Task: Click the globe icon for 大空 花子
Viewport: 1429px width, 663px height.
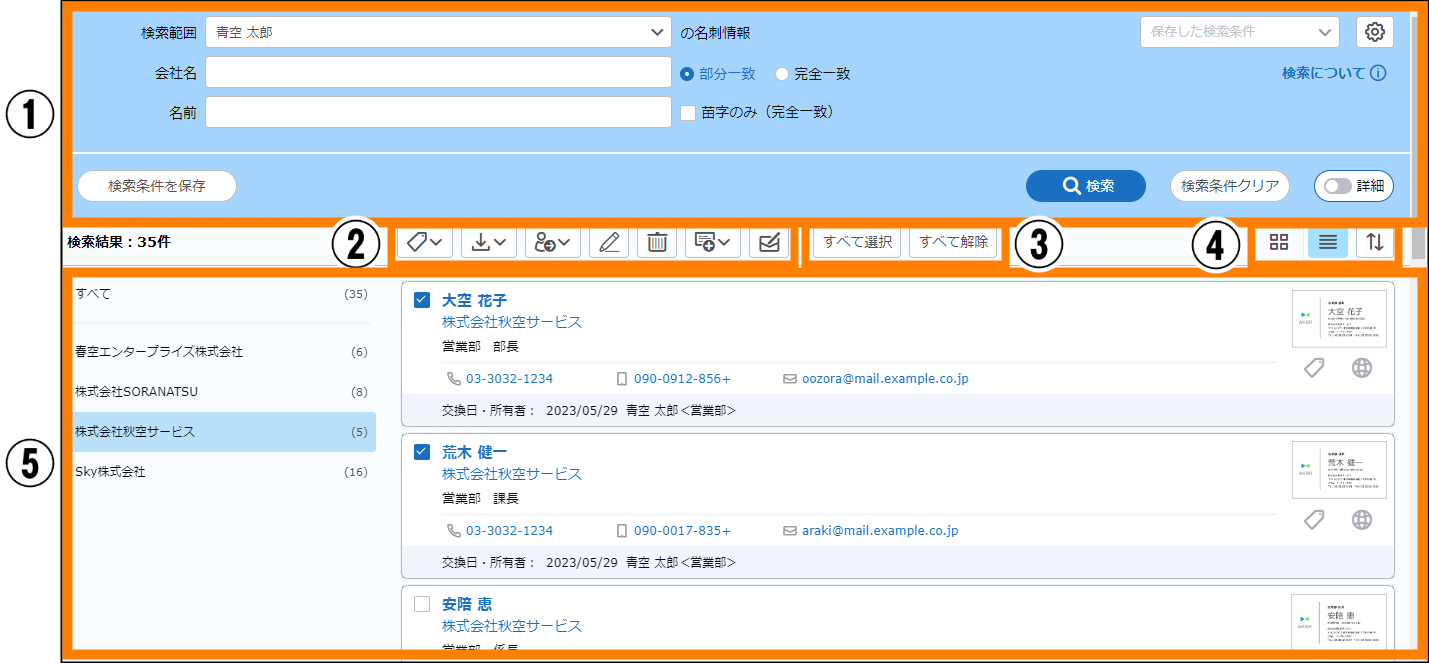Action: (x=1361, y=368)
